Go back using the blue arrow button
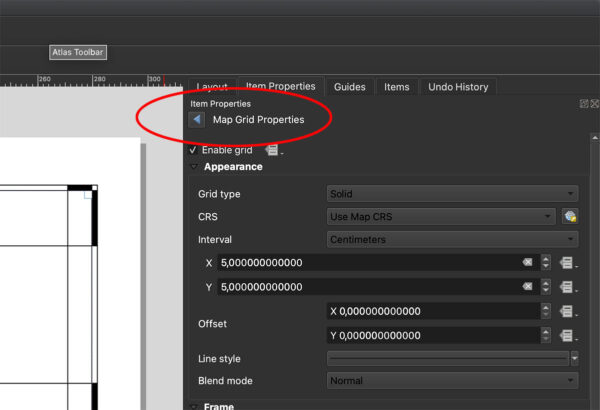Viewport: 600px width, 410px height. pos(197,120)
